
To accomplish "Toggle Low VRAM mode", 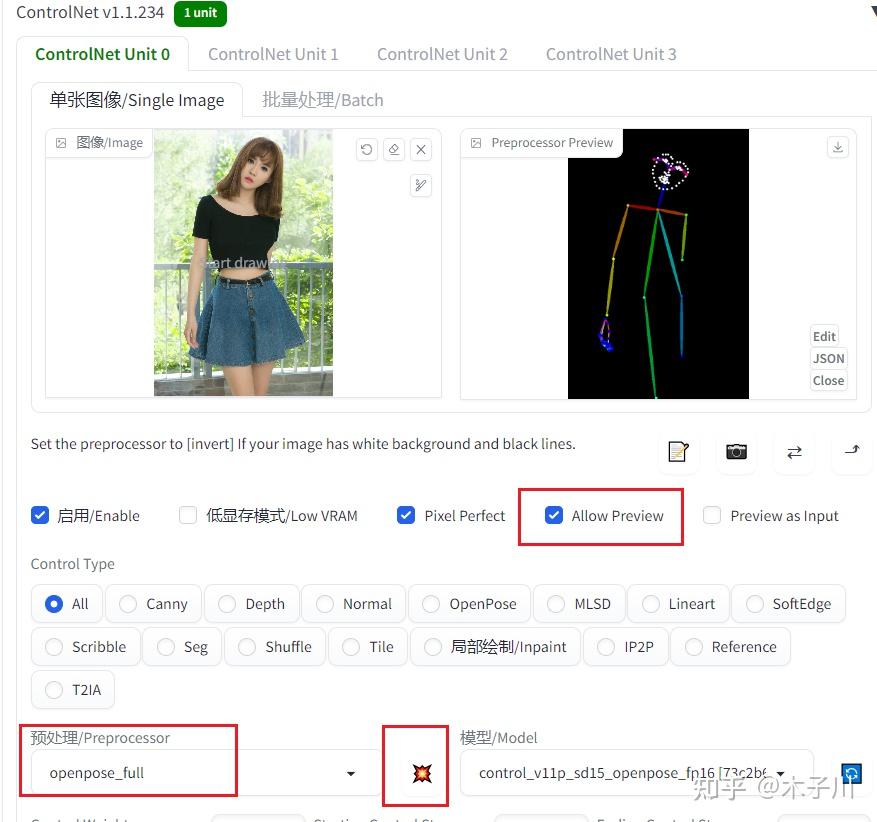I will 187,515.
